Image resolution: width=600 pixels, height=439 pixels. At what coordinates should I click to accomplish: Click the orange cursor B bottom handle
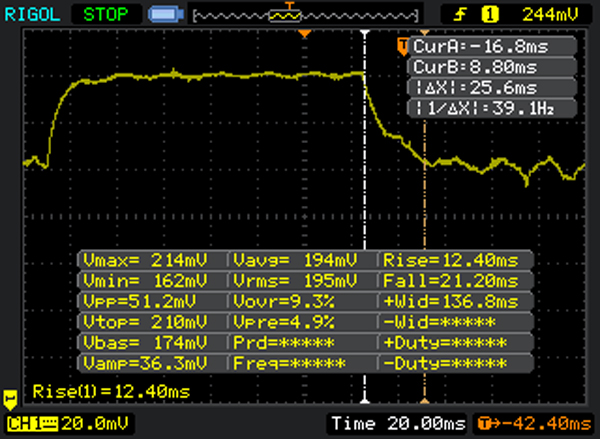pos(425,401)
